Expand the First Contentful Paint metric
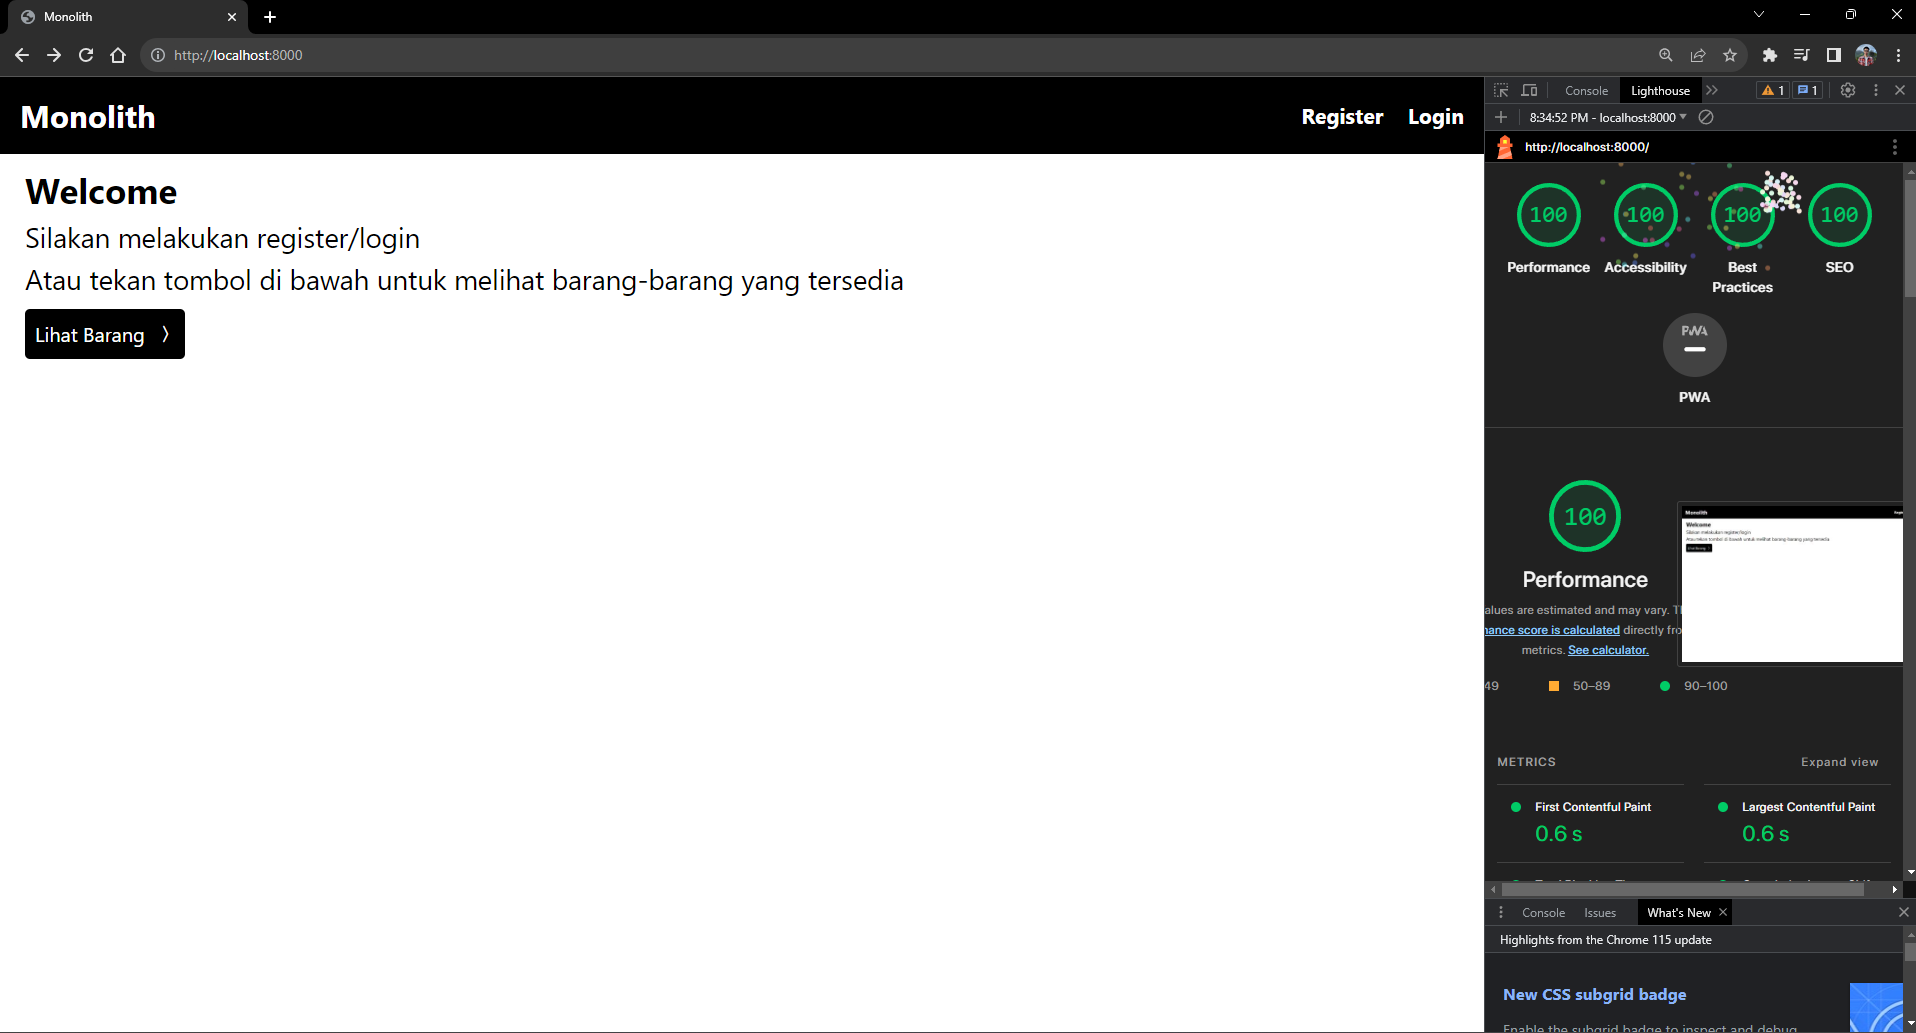1916x1033 pixels. click(1590, 823)
